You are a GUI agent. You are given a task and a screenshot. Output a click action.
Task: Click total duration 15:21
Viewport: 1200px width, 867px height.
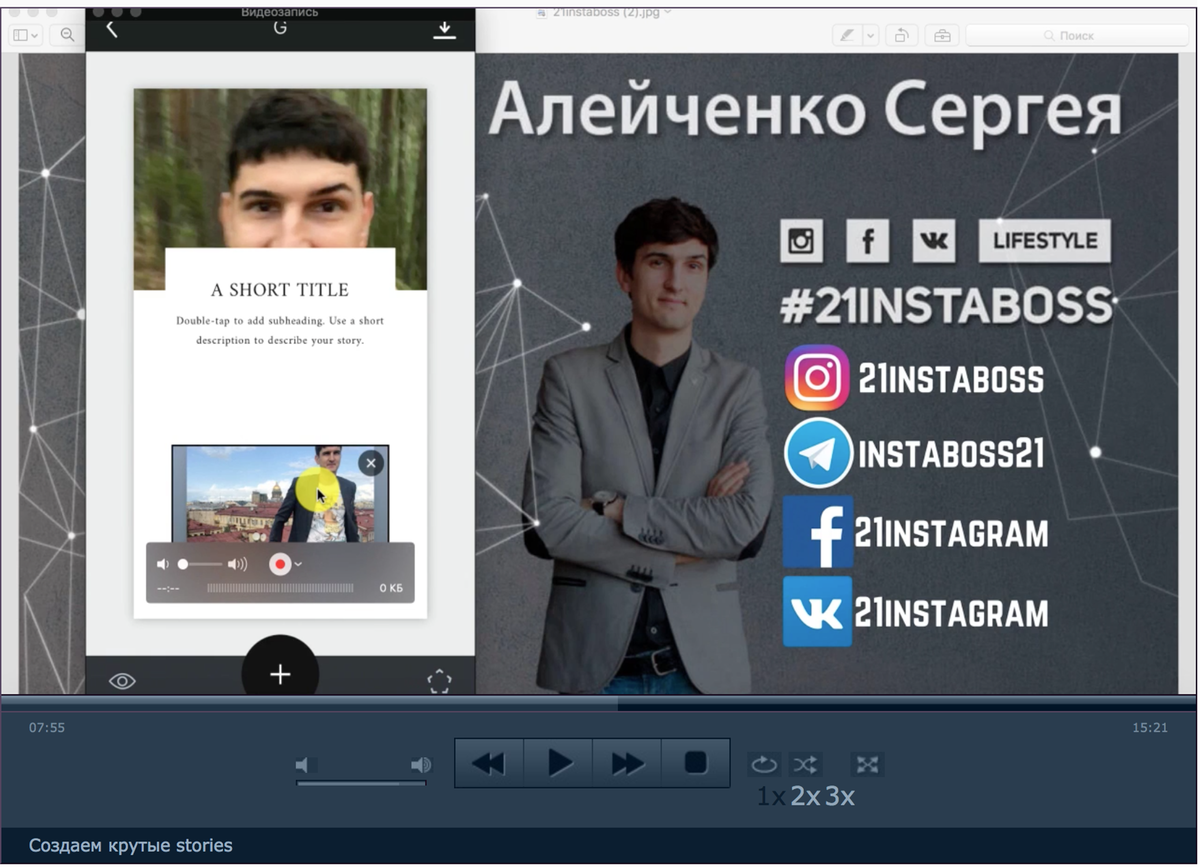(1150, 728)
